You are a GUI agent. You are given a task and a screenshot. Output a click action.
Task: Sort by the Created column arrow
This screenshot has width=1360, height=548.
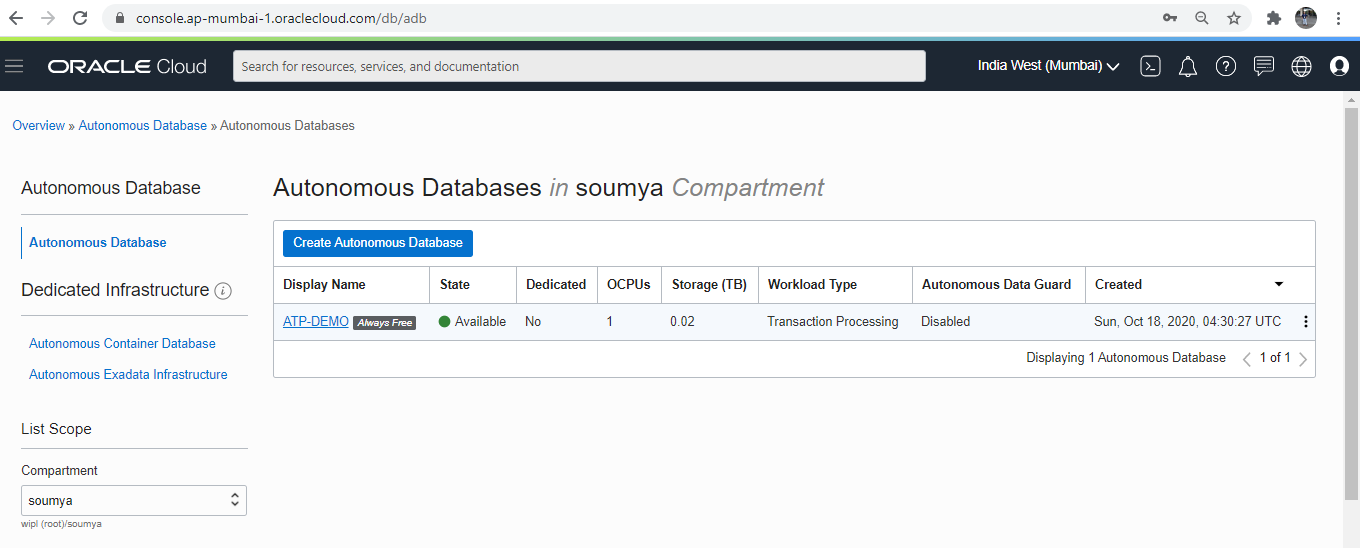(x=1278, y=284)
